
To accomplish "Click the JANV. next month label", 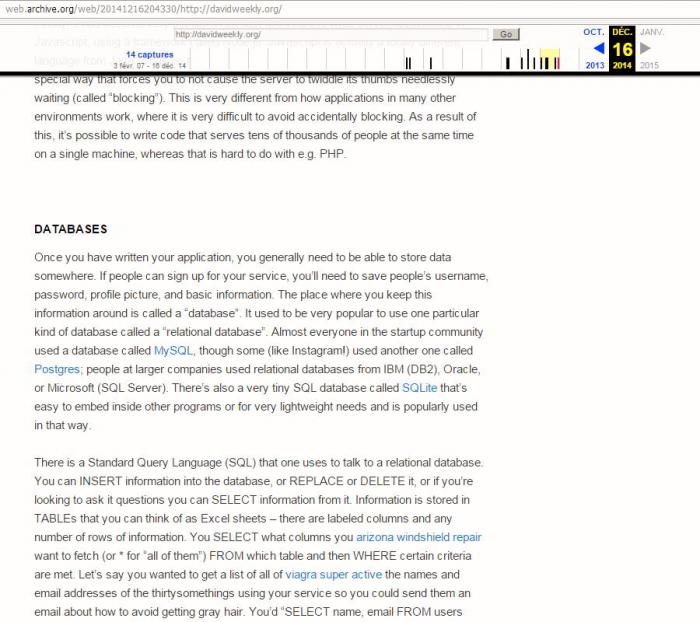I will click(652, 32).
